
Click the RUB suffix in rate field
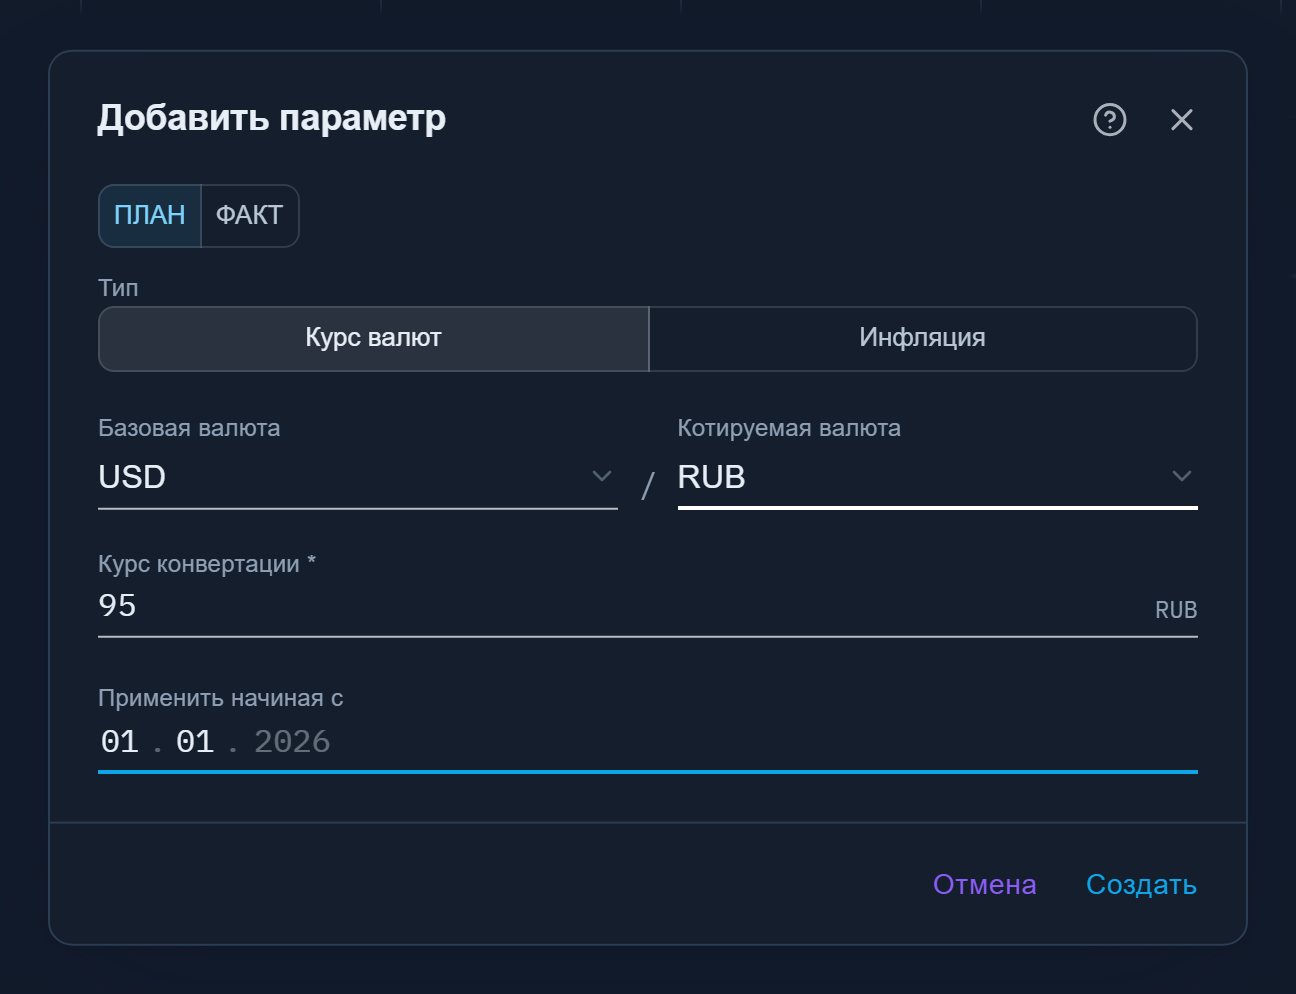[x=1176, y=610]
